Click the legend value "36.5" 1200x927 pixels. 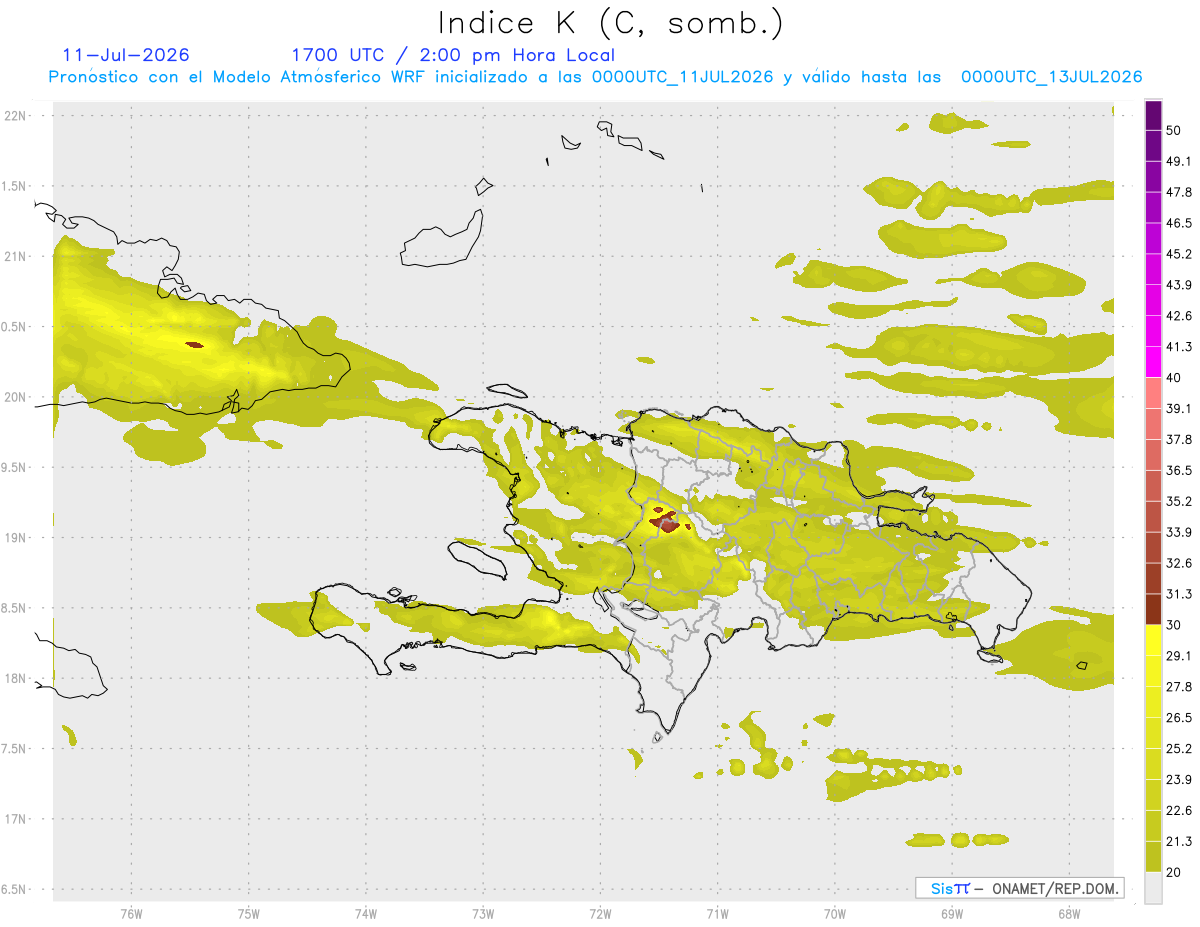pos(1179,470)
